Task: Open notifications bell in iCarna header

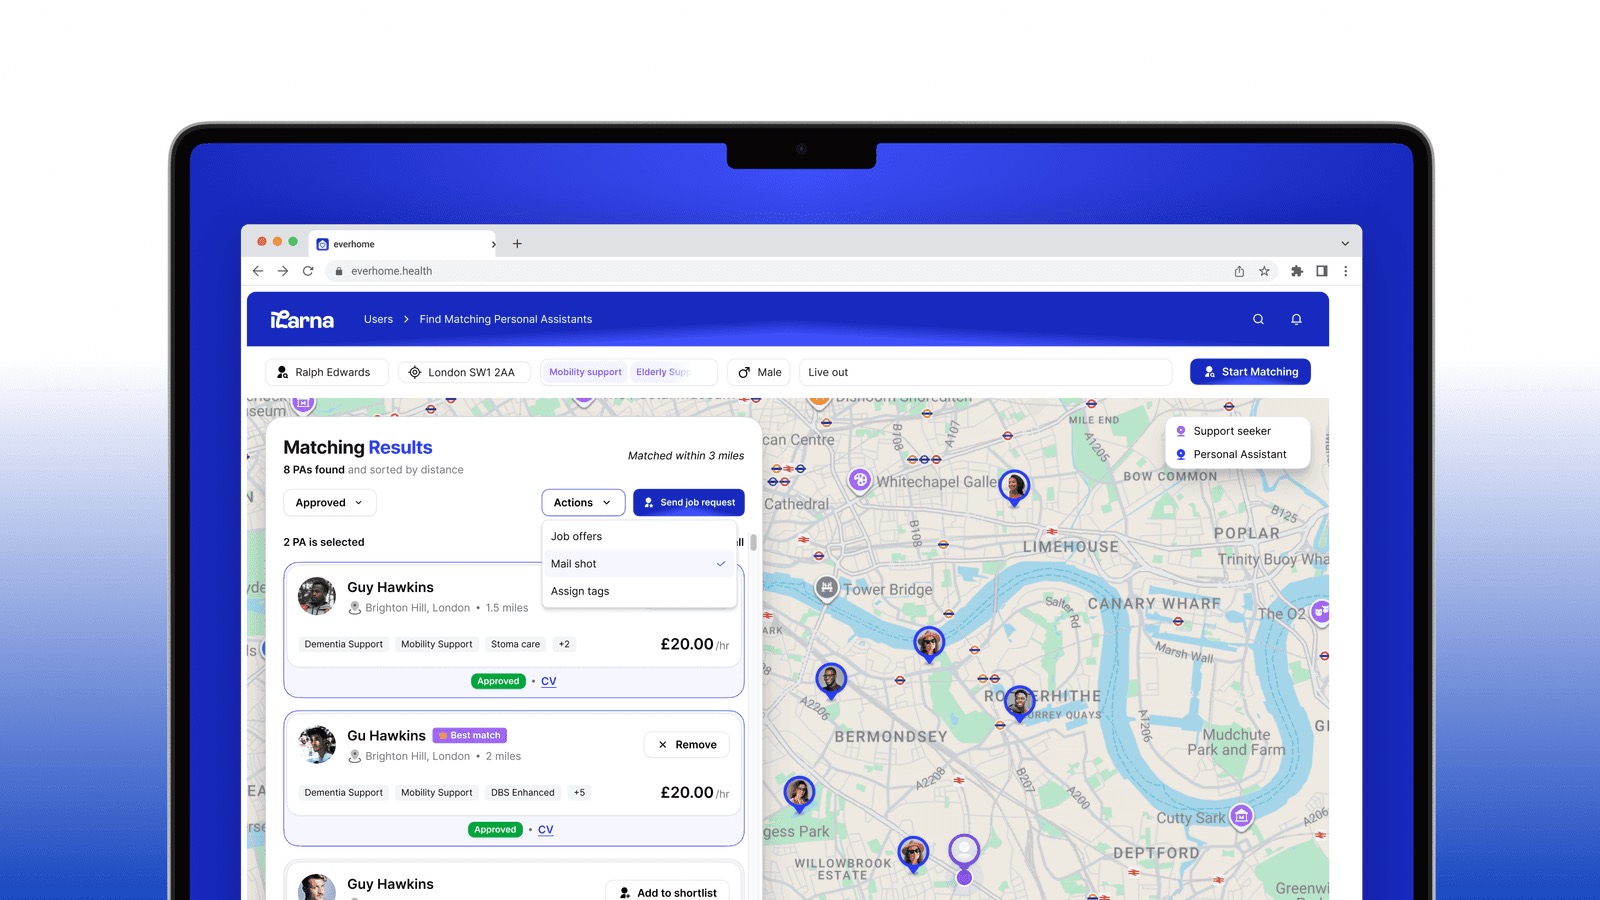Action: click(x=1296, y=319)
